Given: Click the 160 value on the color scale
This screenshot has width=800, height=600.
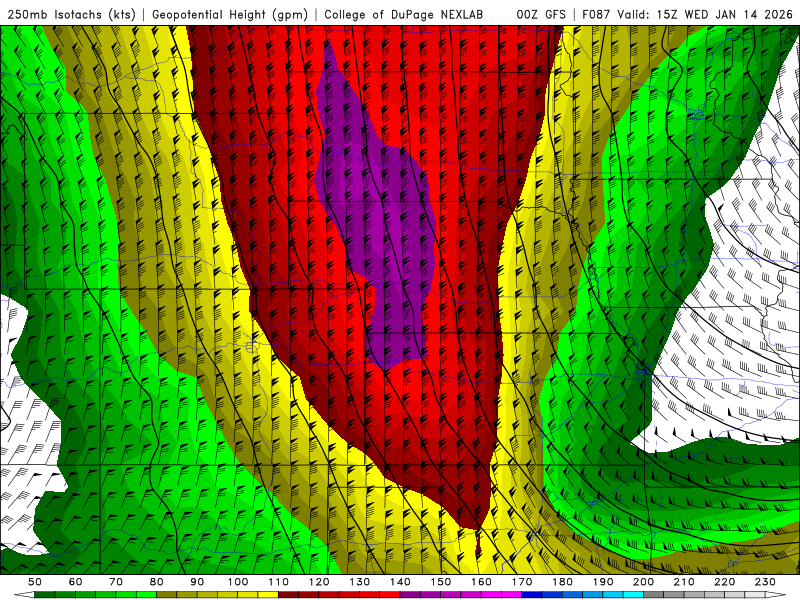Looking at the screenshot, I should point(482,582).
